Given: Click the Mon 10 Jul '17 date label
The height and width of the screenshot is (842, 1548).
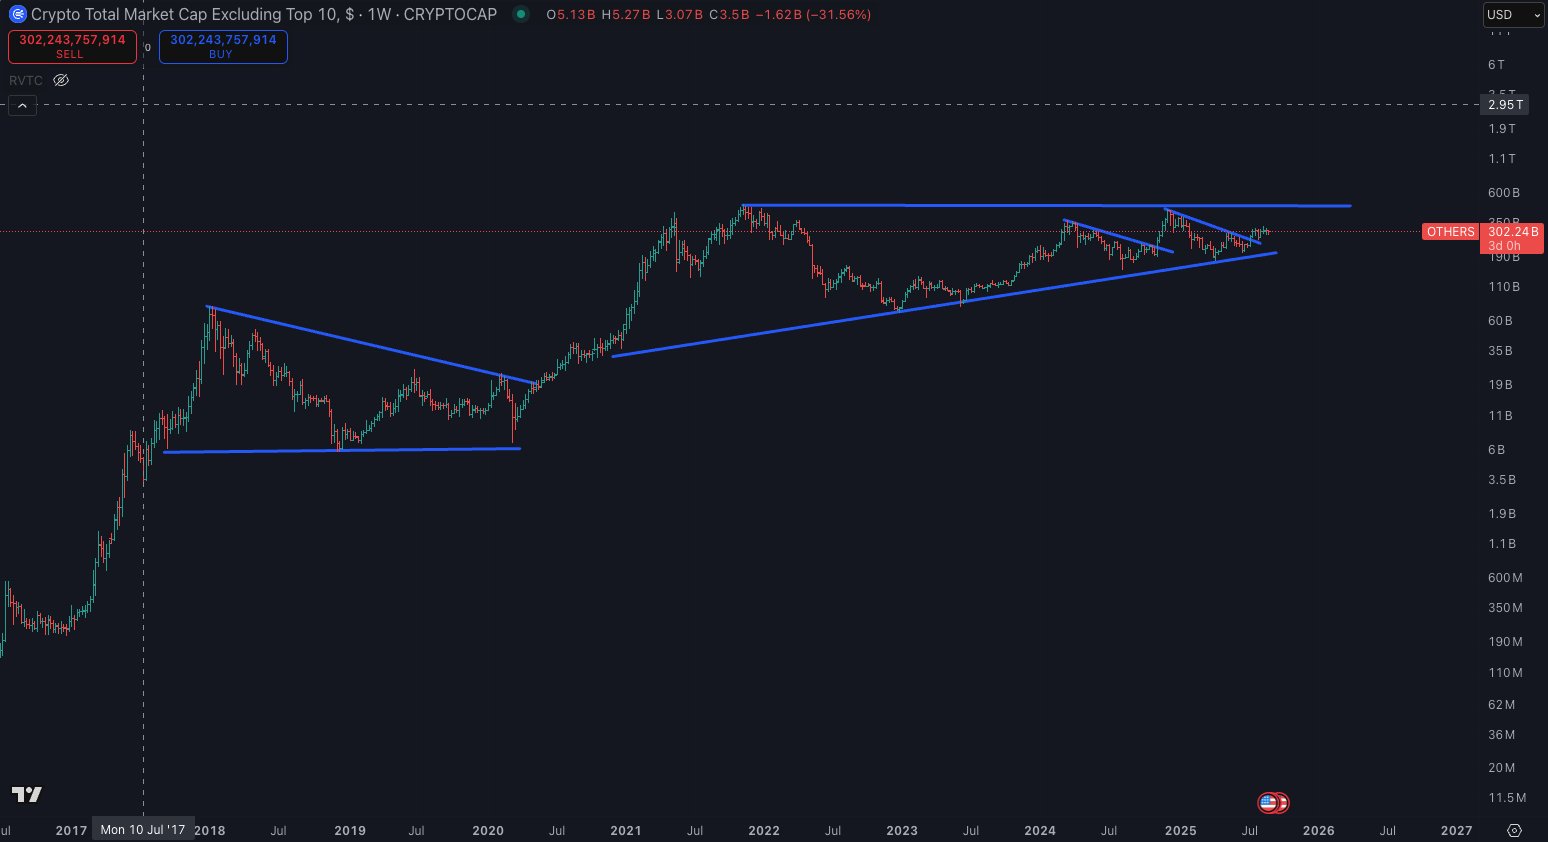Looking at the screenshot, I should (x=143, y=830).
